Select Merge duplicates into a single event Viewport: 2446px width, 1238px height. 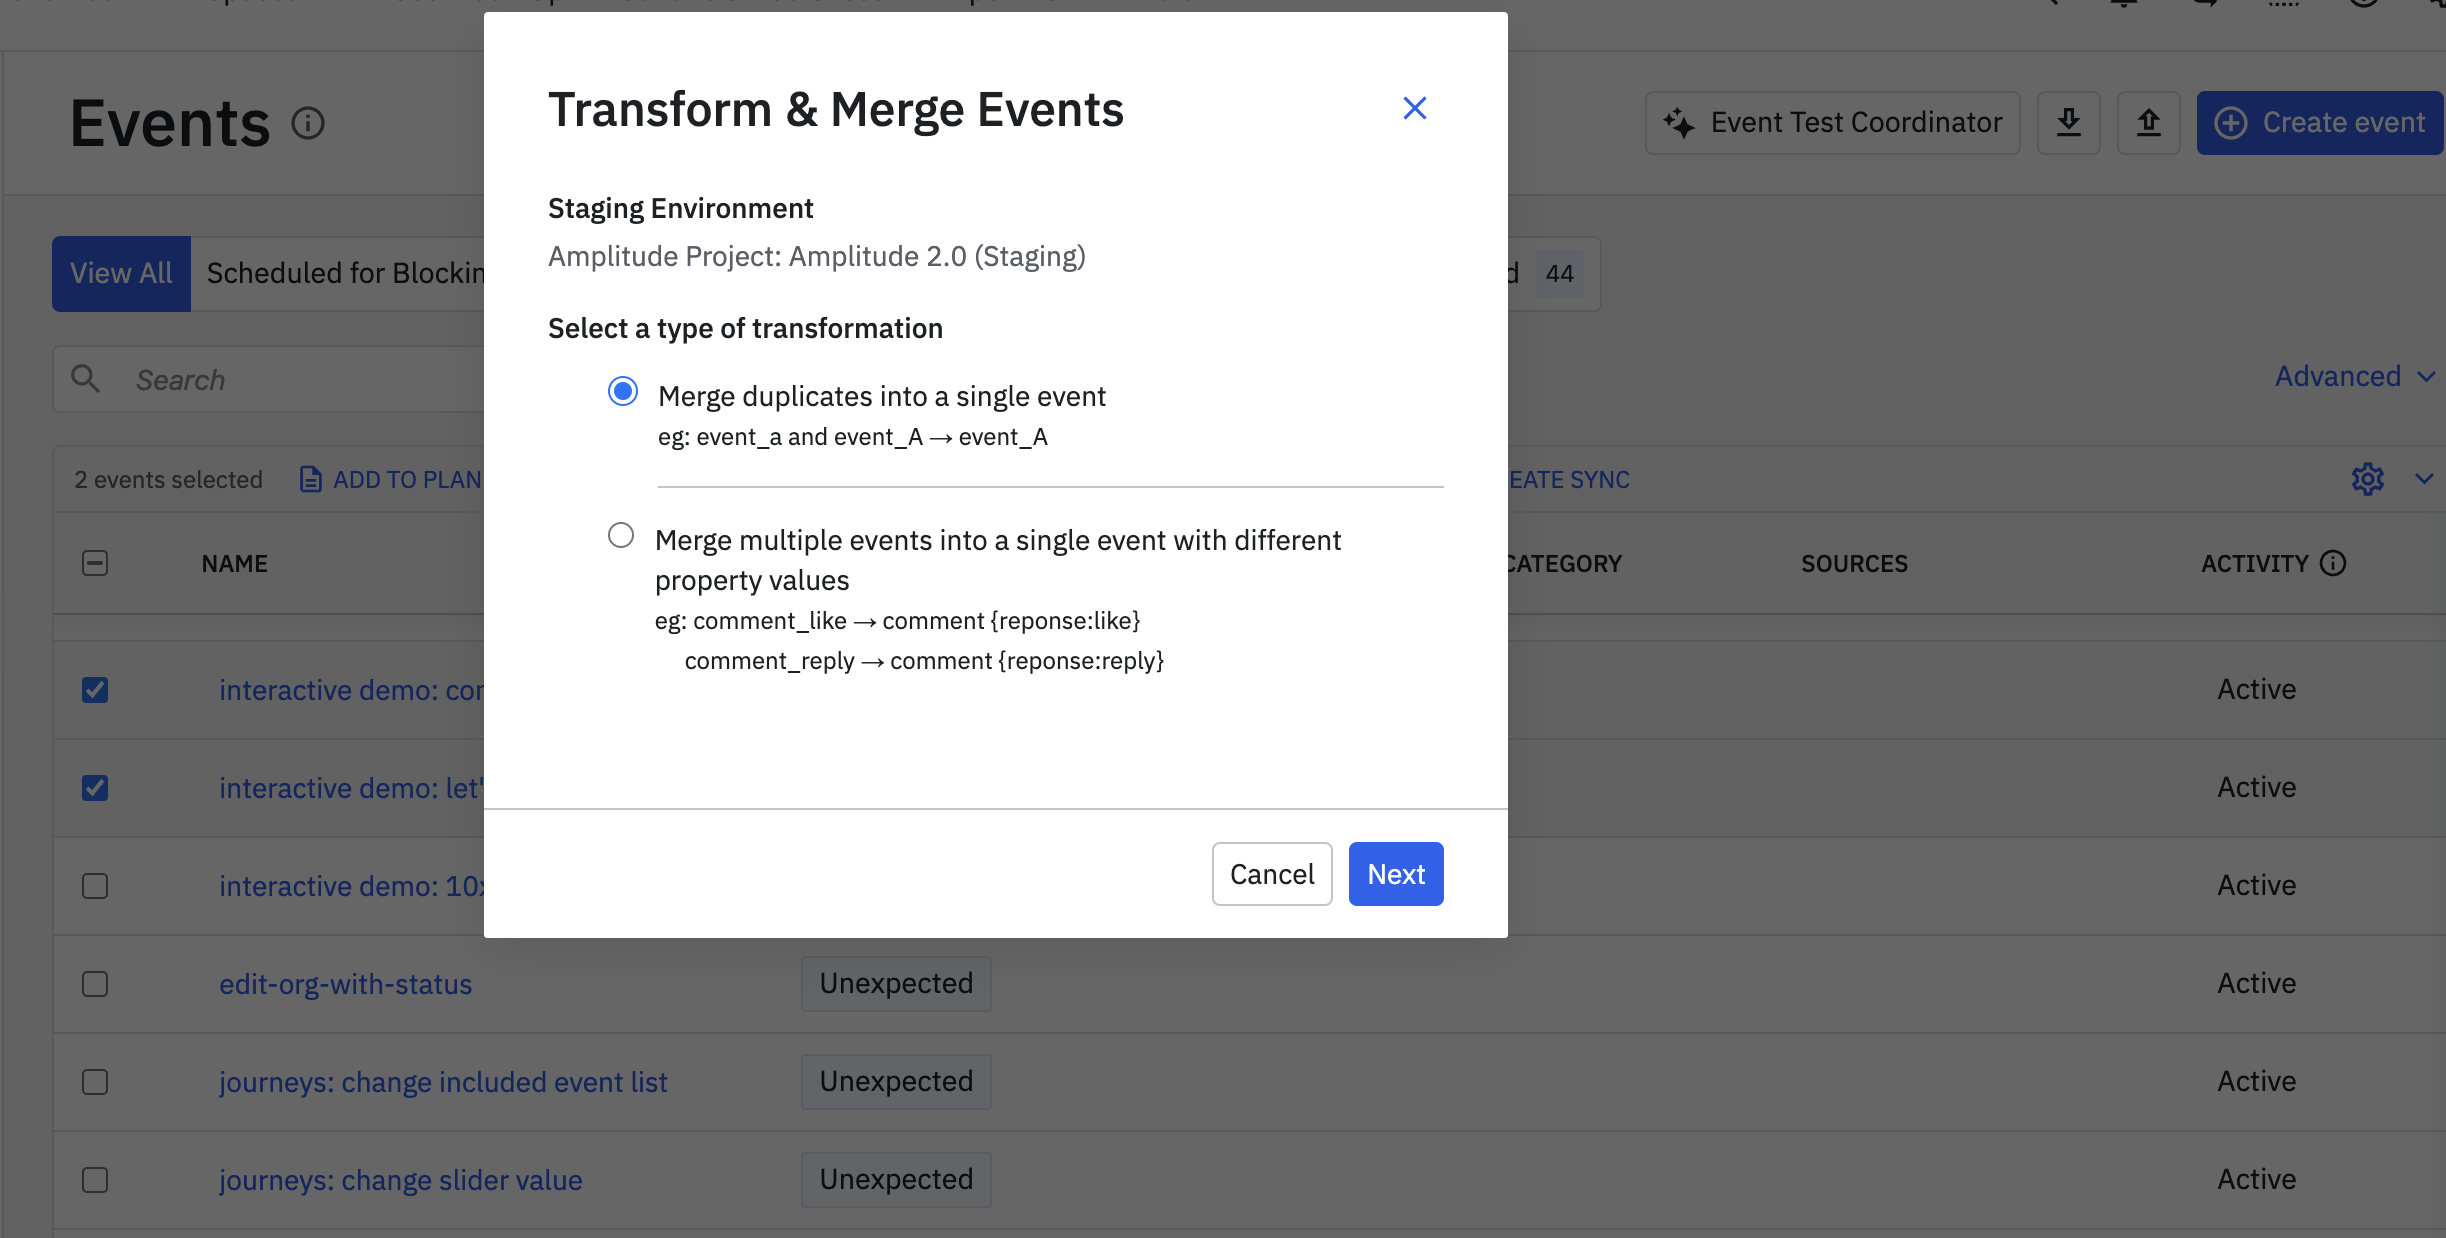coord(622,392)
